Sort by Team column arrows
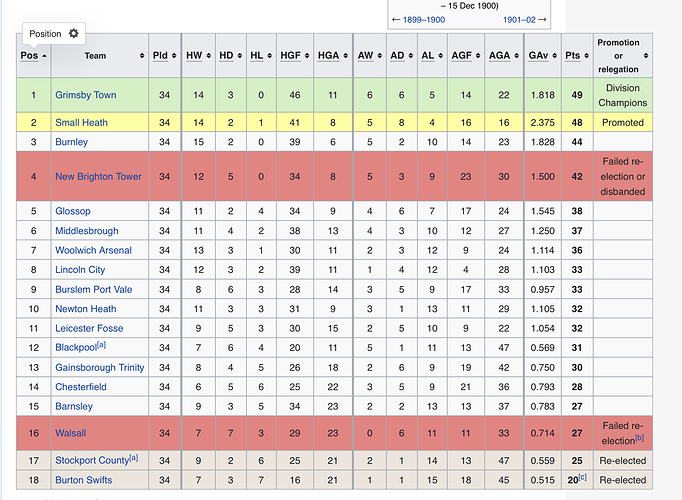The width and height of the screenshot is (682, 500). point(142,56)
